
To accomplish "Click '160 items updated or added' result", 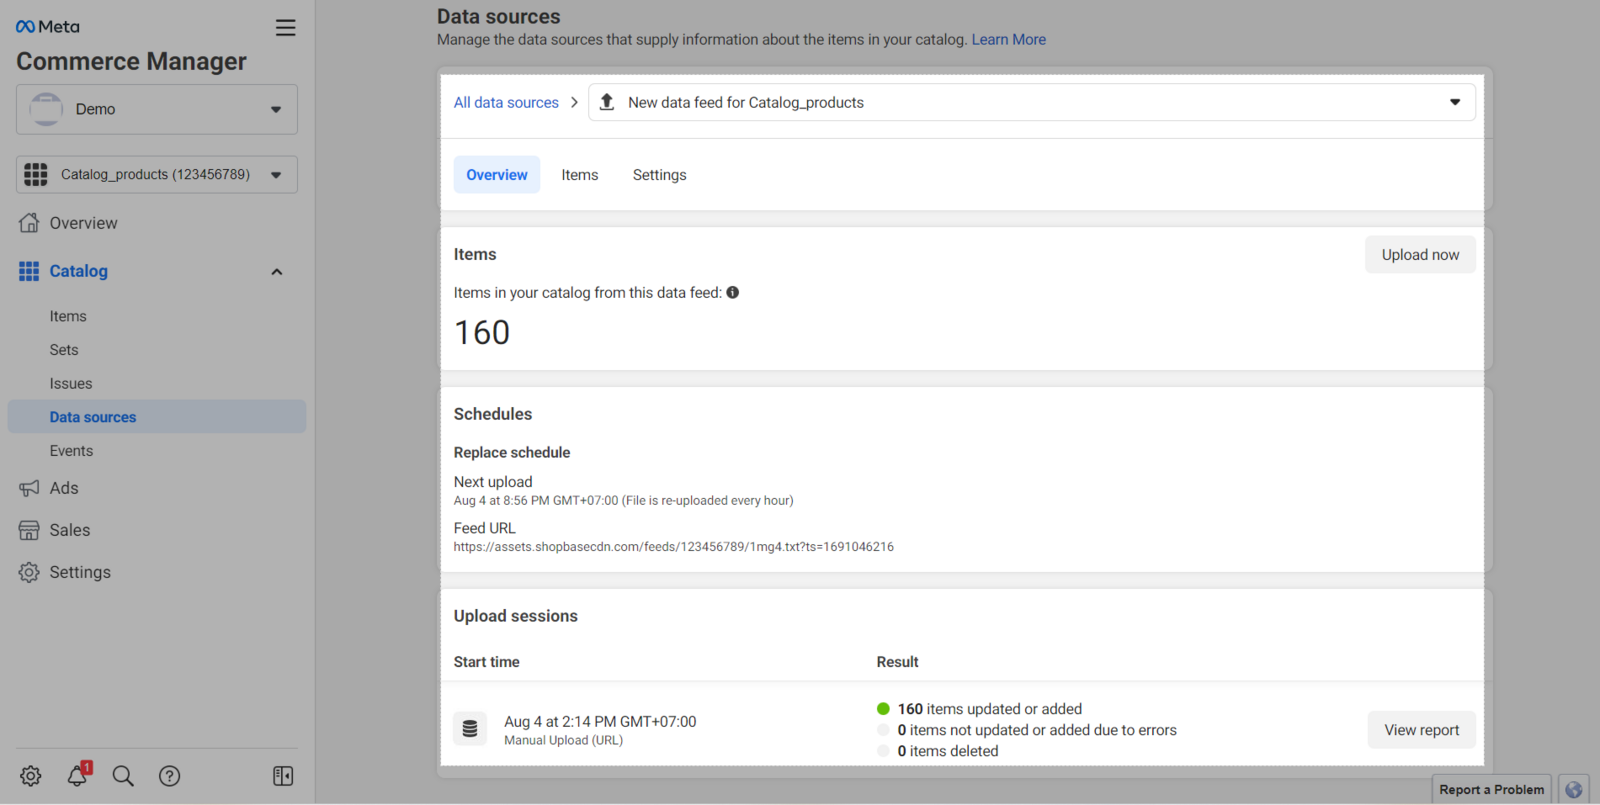I will pyautogui.click(x=990, y=709).
